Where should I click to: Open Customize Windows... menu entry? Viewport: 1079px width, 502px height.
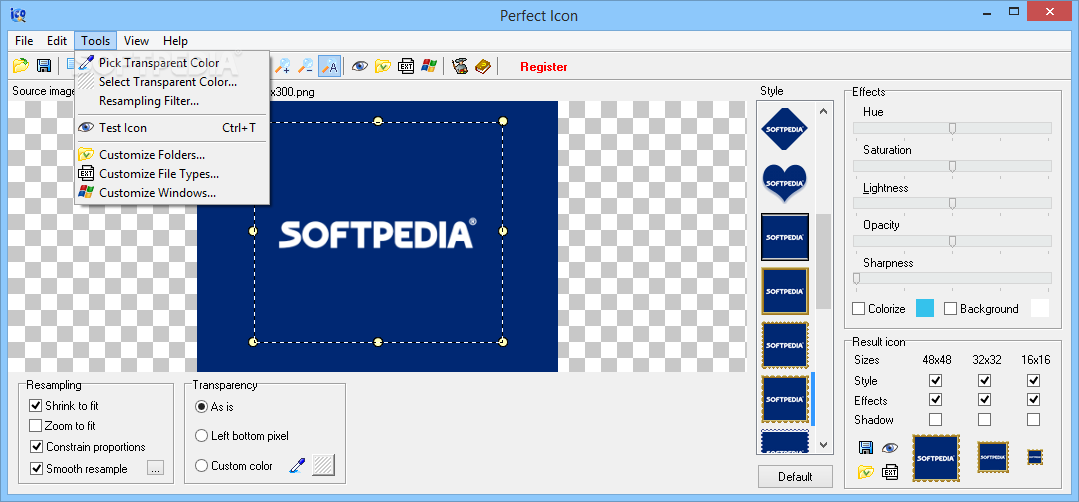click(173, 193)
